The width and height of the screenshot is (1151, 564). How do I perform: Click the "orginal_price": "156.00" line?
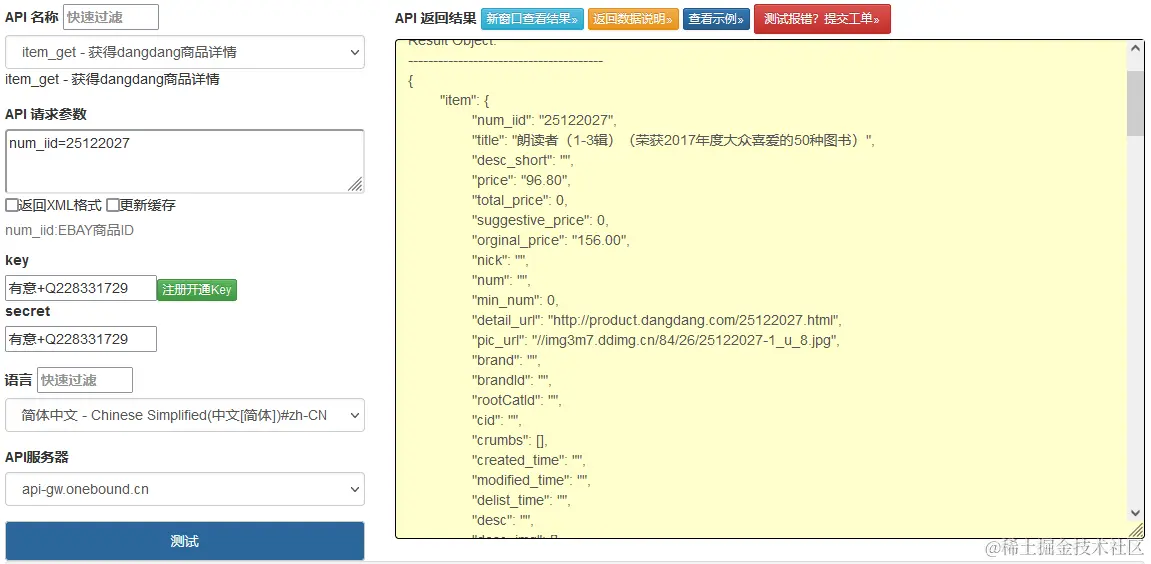[x=551, y=240]
